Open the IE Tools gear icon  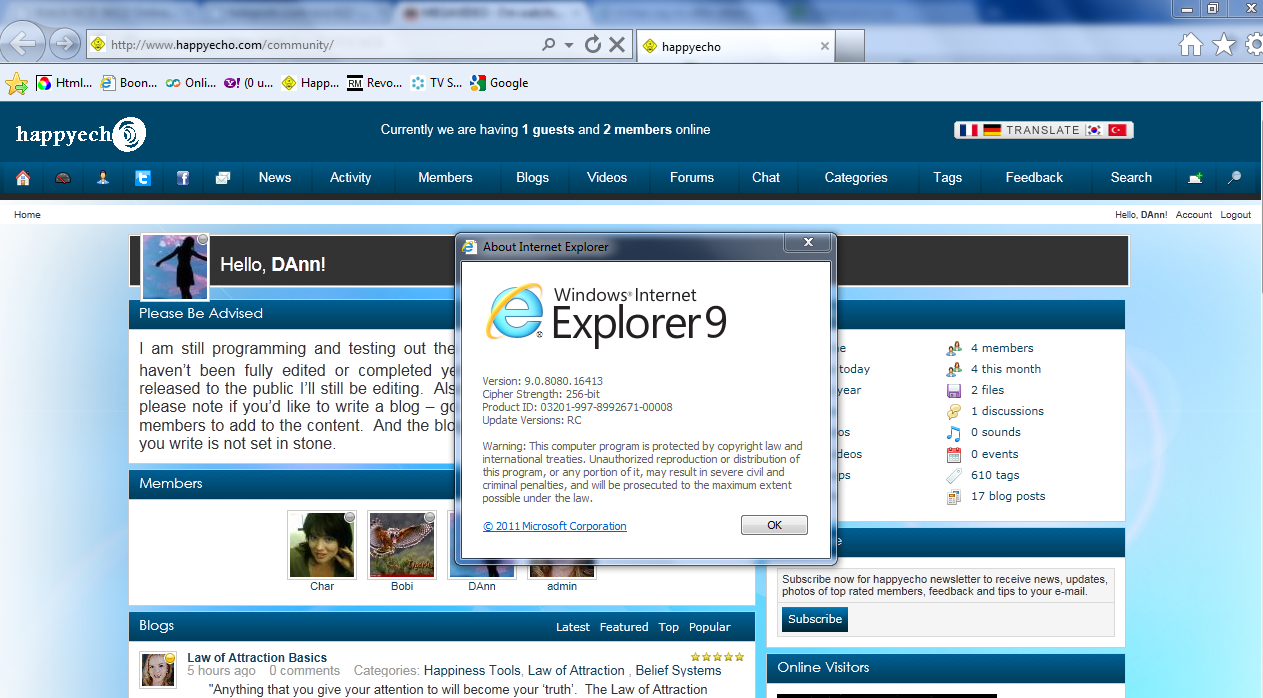(x=1255, y=45)
